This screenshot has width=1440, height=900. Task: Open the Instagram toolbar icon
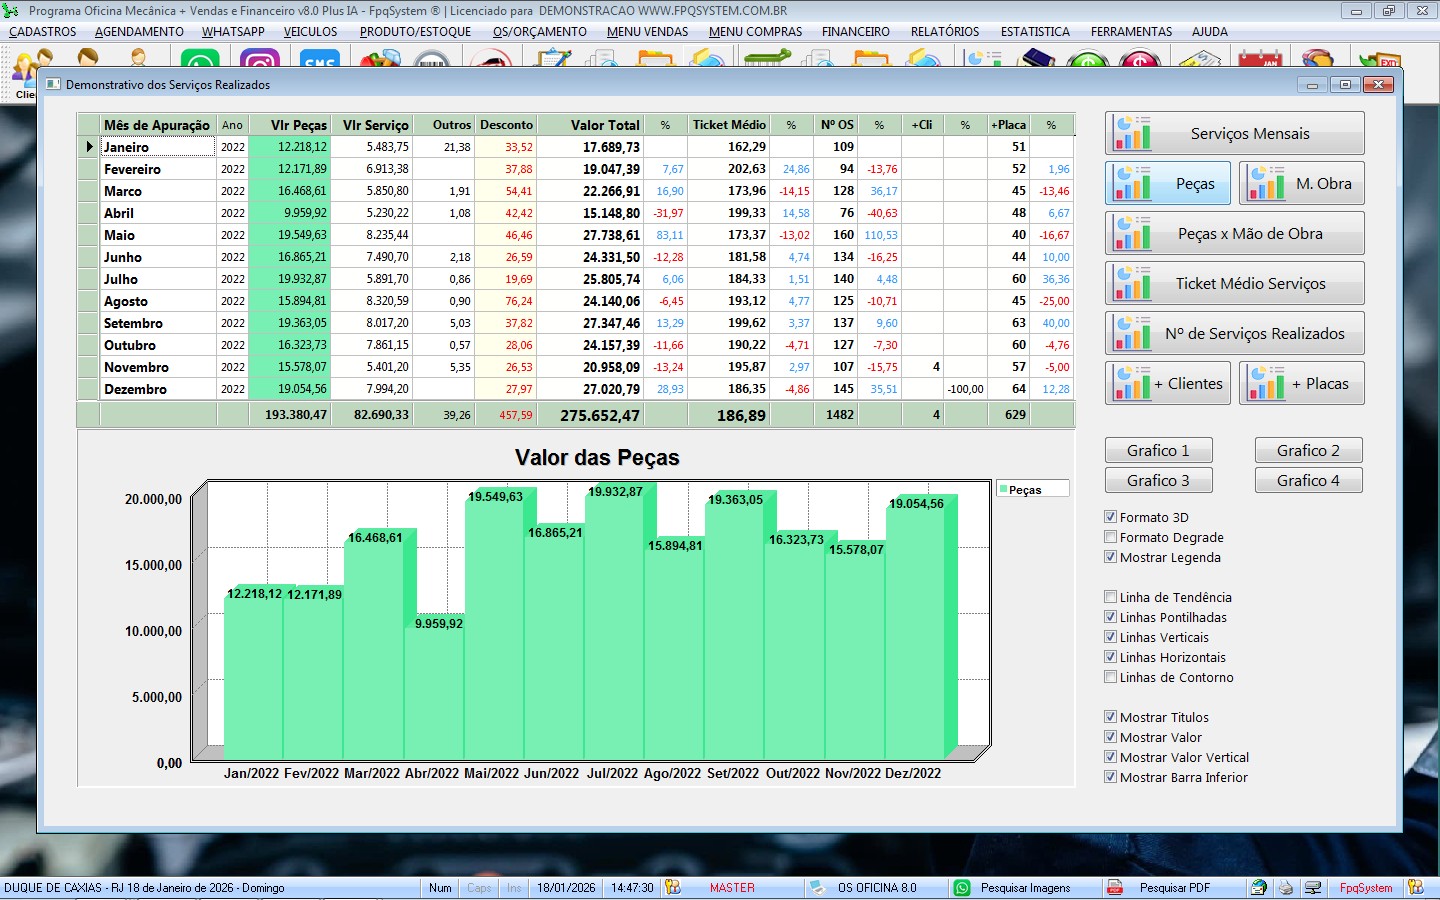point(260,60)
